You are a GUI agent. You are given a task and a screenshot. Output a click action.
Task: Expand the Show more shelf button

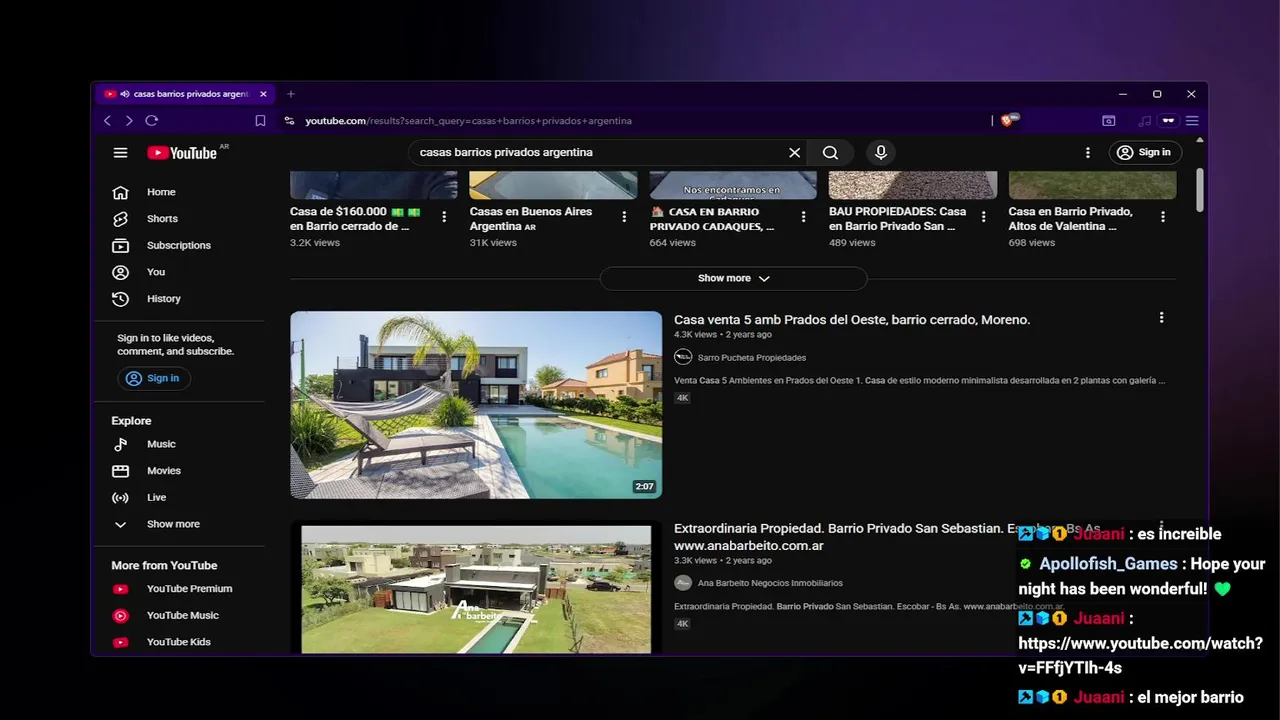[733, 278]
